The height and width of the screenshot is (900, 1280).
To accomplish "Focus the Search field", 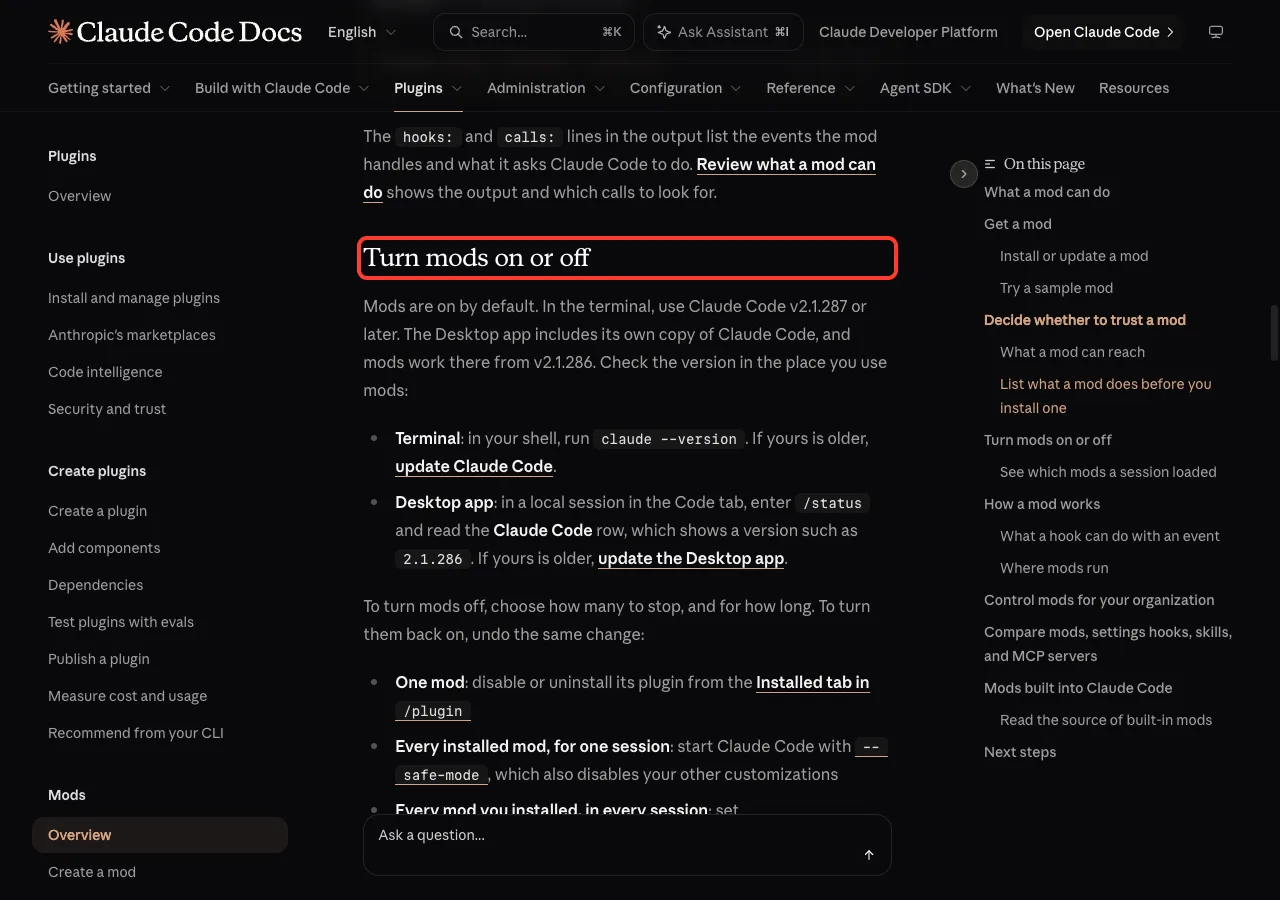I will point(534,32).
